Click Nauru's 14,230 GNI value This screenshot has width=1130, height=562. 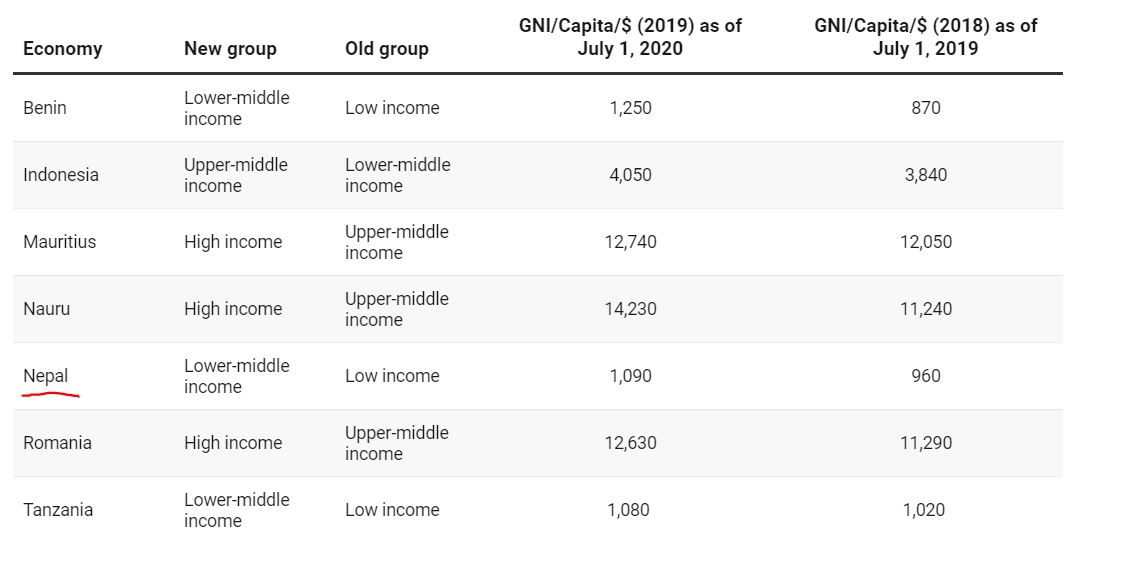click(630, 309)
